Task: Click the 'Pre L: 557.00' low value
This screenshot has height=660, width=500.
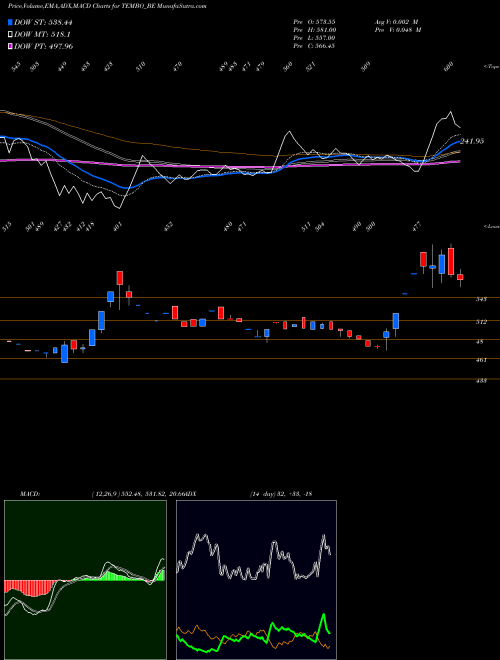Action: [314, 38]
